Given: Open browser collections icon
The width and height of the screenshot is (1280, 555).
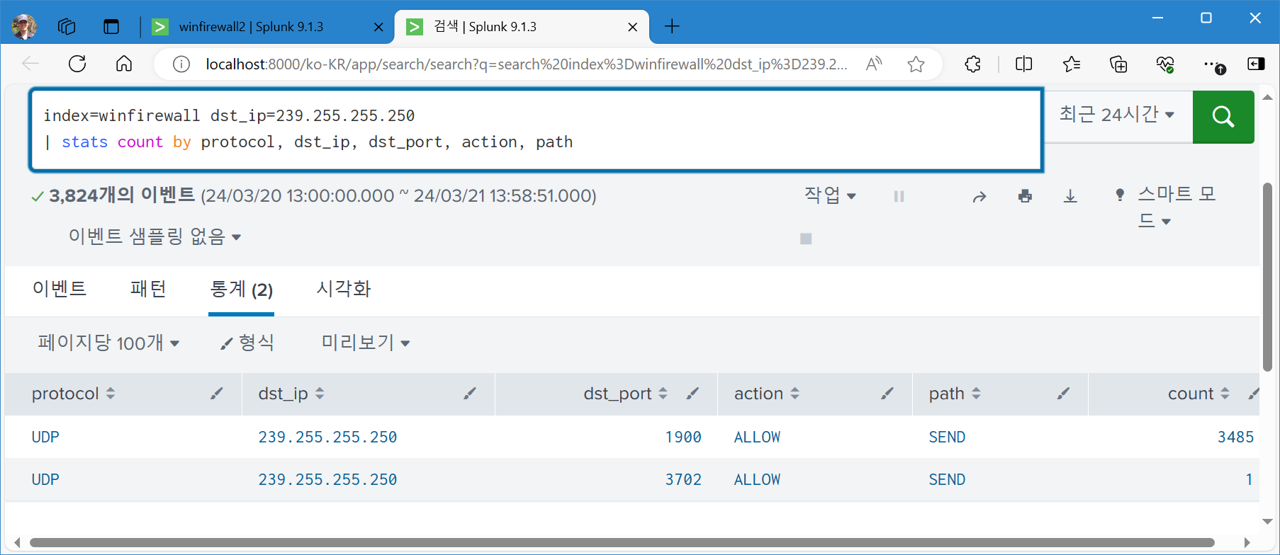Looking at the screenshot, I should coord(1119,64).
